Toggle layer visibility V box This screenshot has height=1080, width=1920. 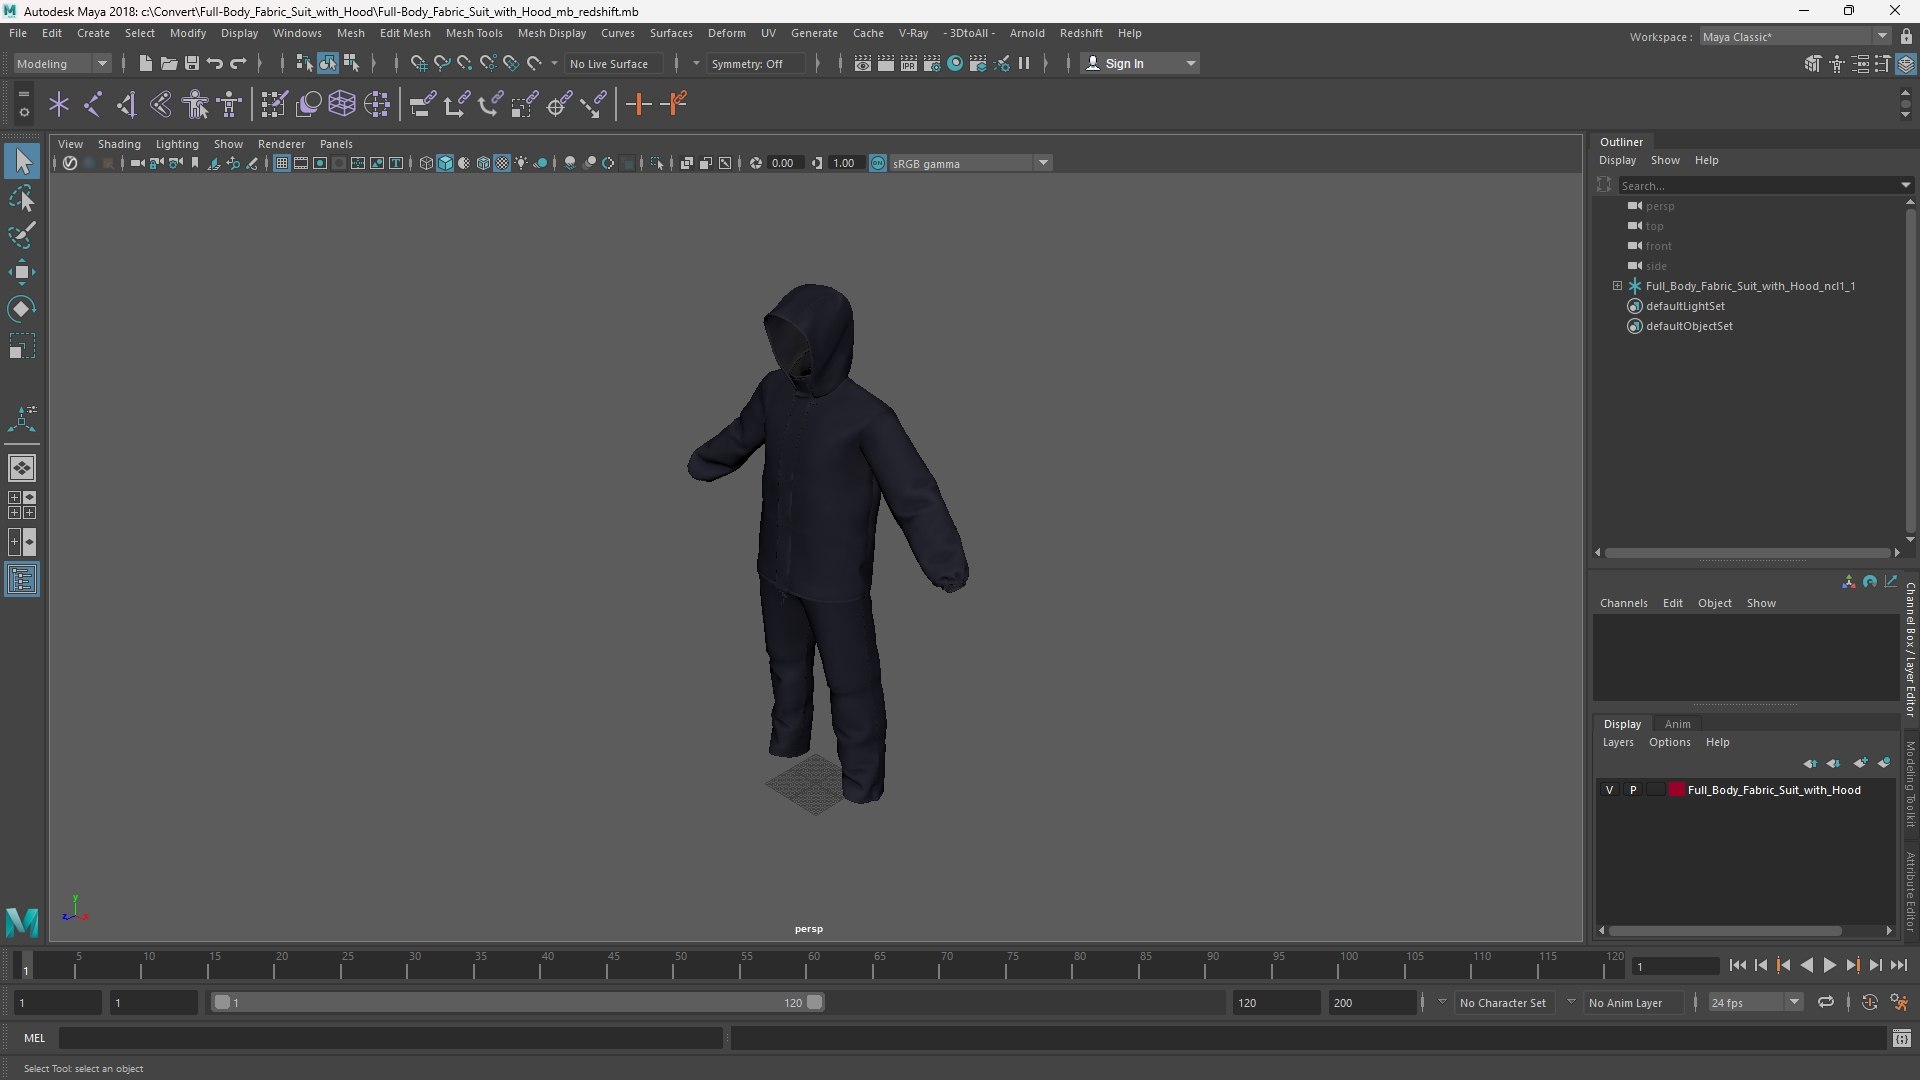[1609, 790]
